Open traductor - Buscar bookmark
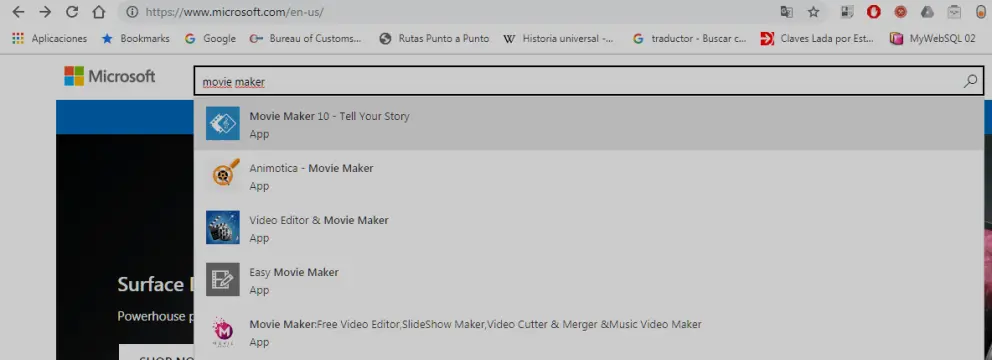Screen dimensions: 992x360 click(690, 39)
